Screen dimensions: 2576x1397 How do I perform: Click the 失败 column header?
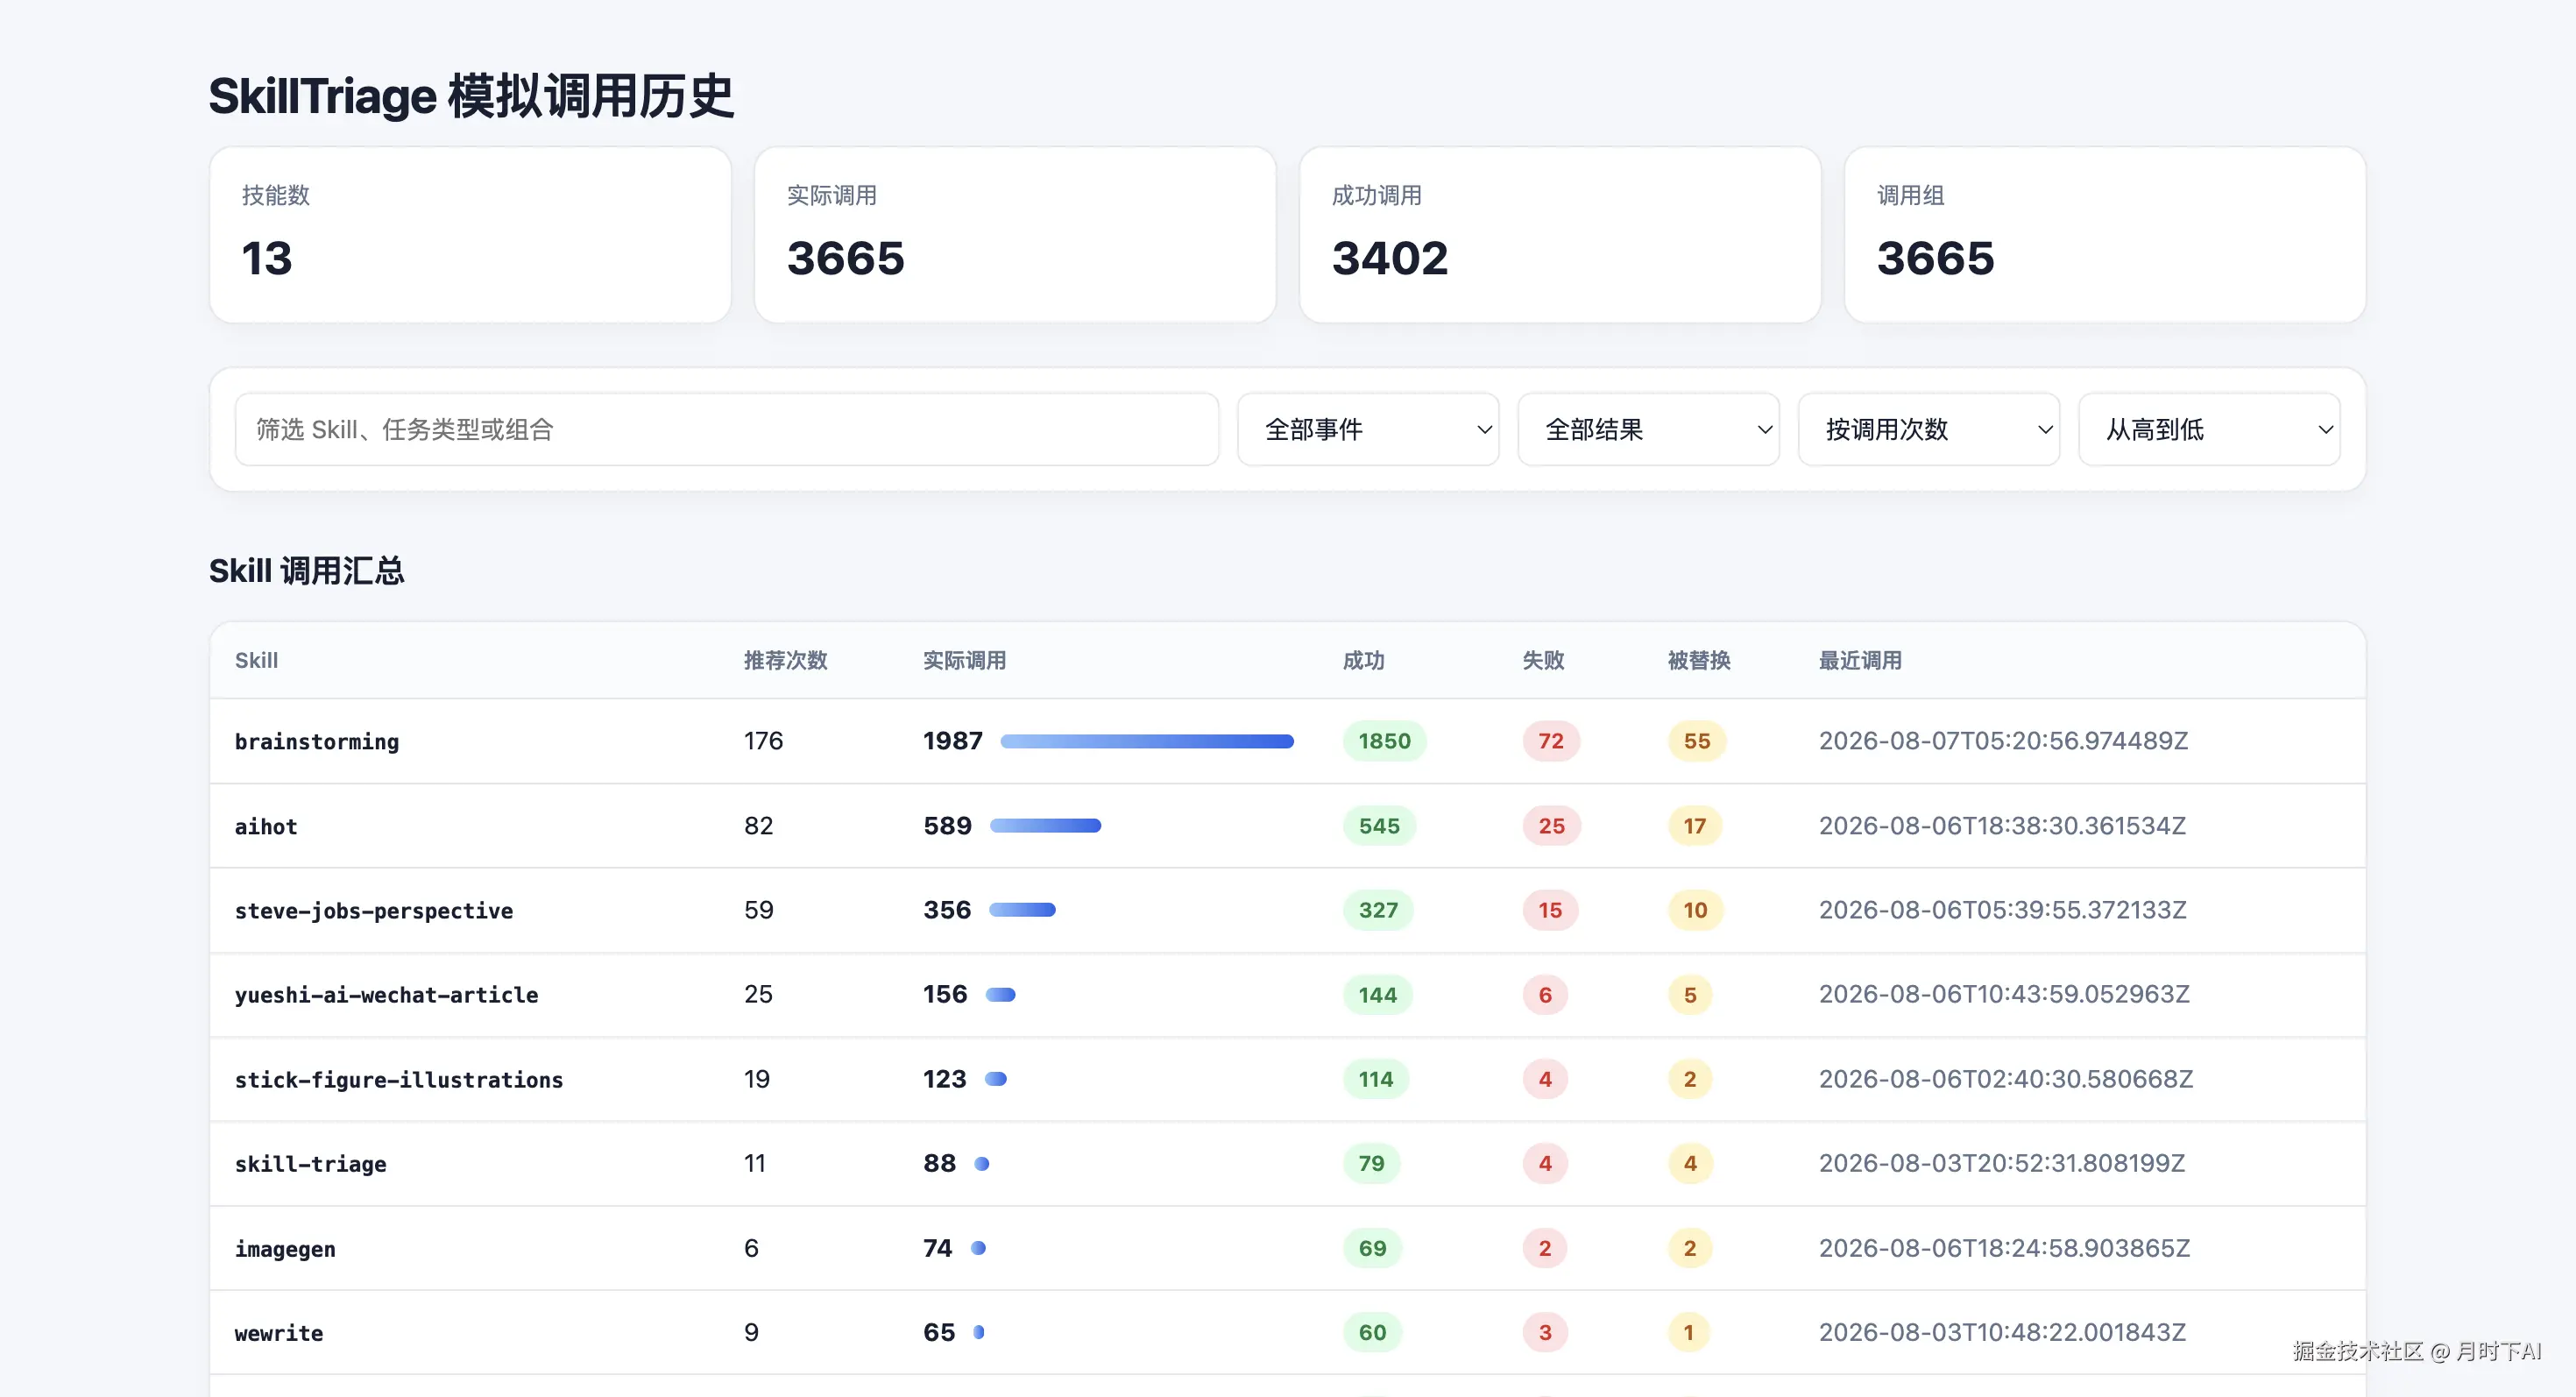click(x=1543, y=660)
